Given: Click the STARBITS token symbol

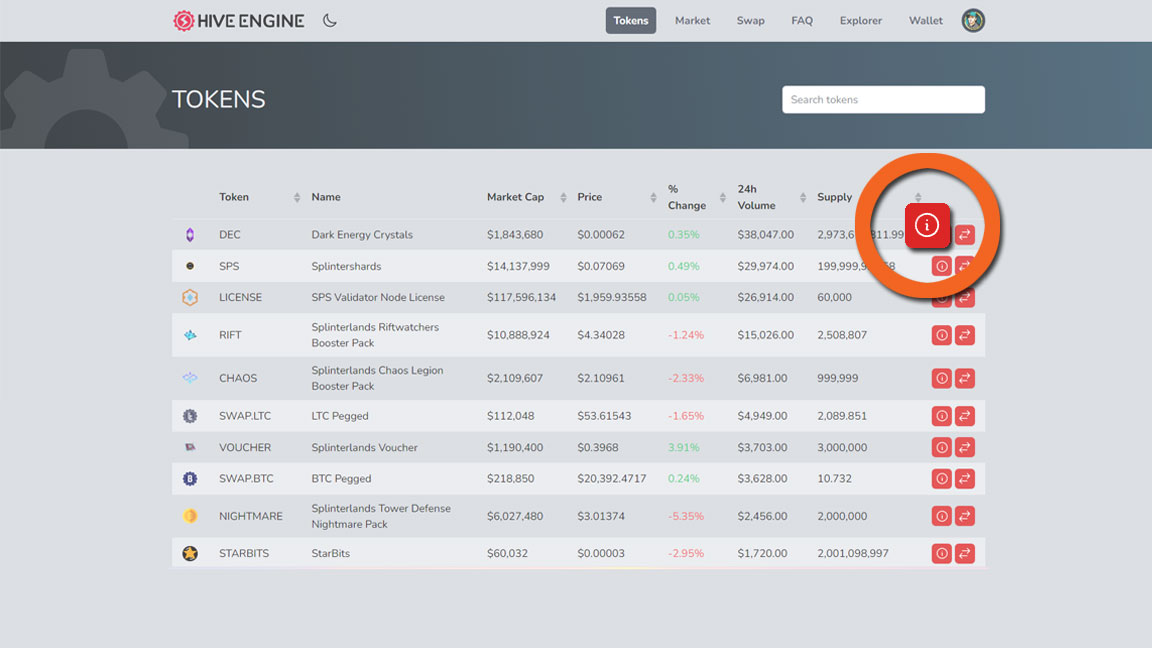Looking at the screenshot, I should 244,553.
